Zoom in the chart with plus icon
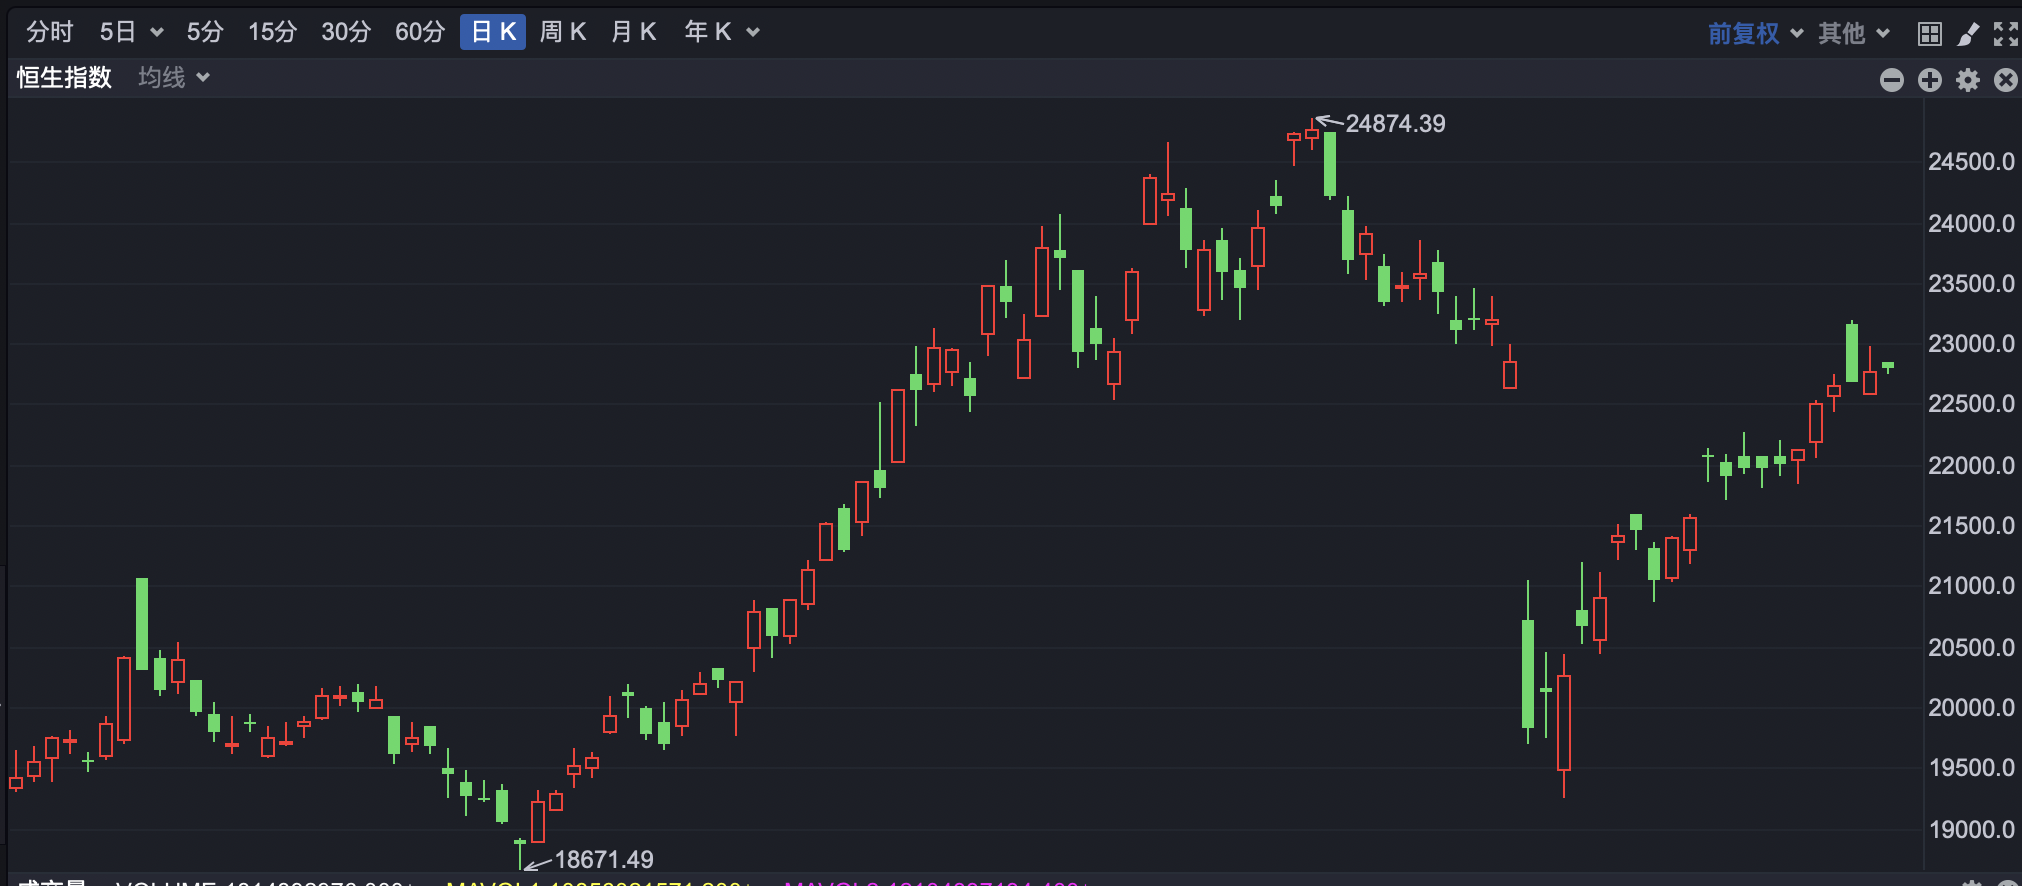The image size is (2022, 886). coord(1929,80)
